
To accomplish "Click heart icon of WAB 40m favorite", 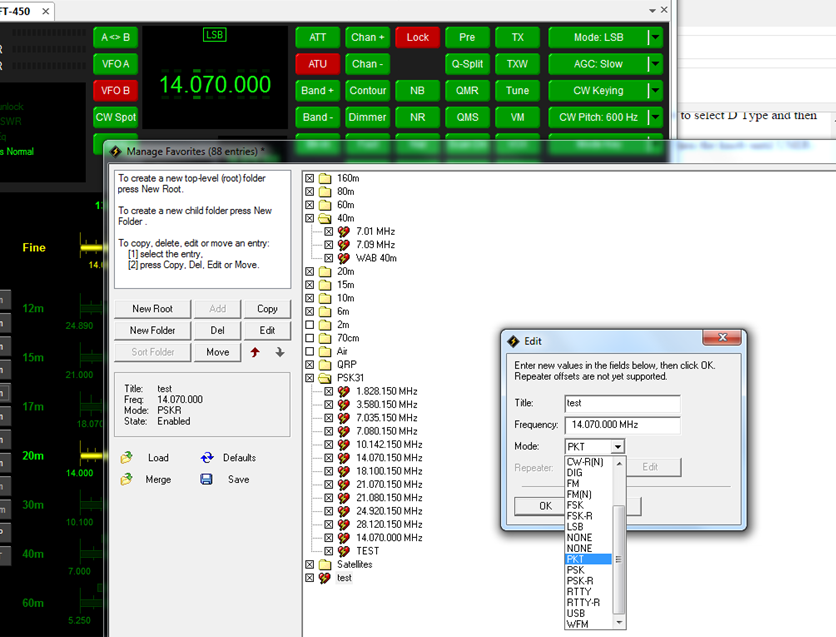I will click(x=344, y=258).
